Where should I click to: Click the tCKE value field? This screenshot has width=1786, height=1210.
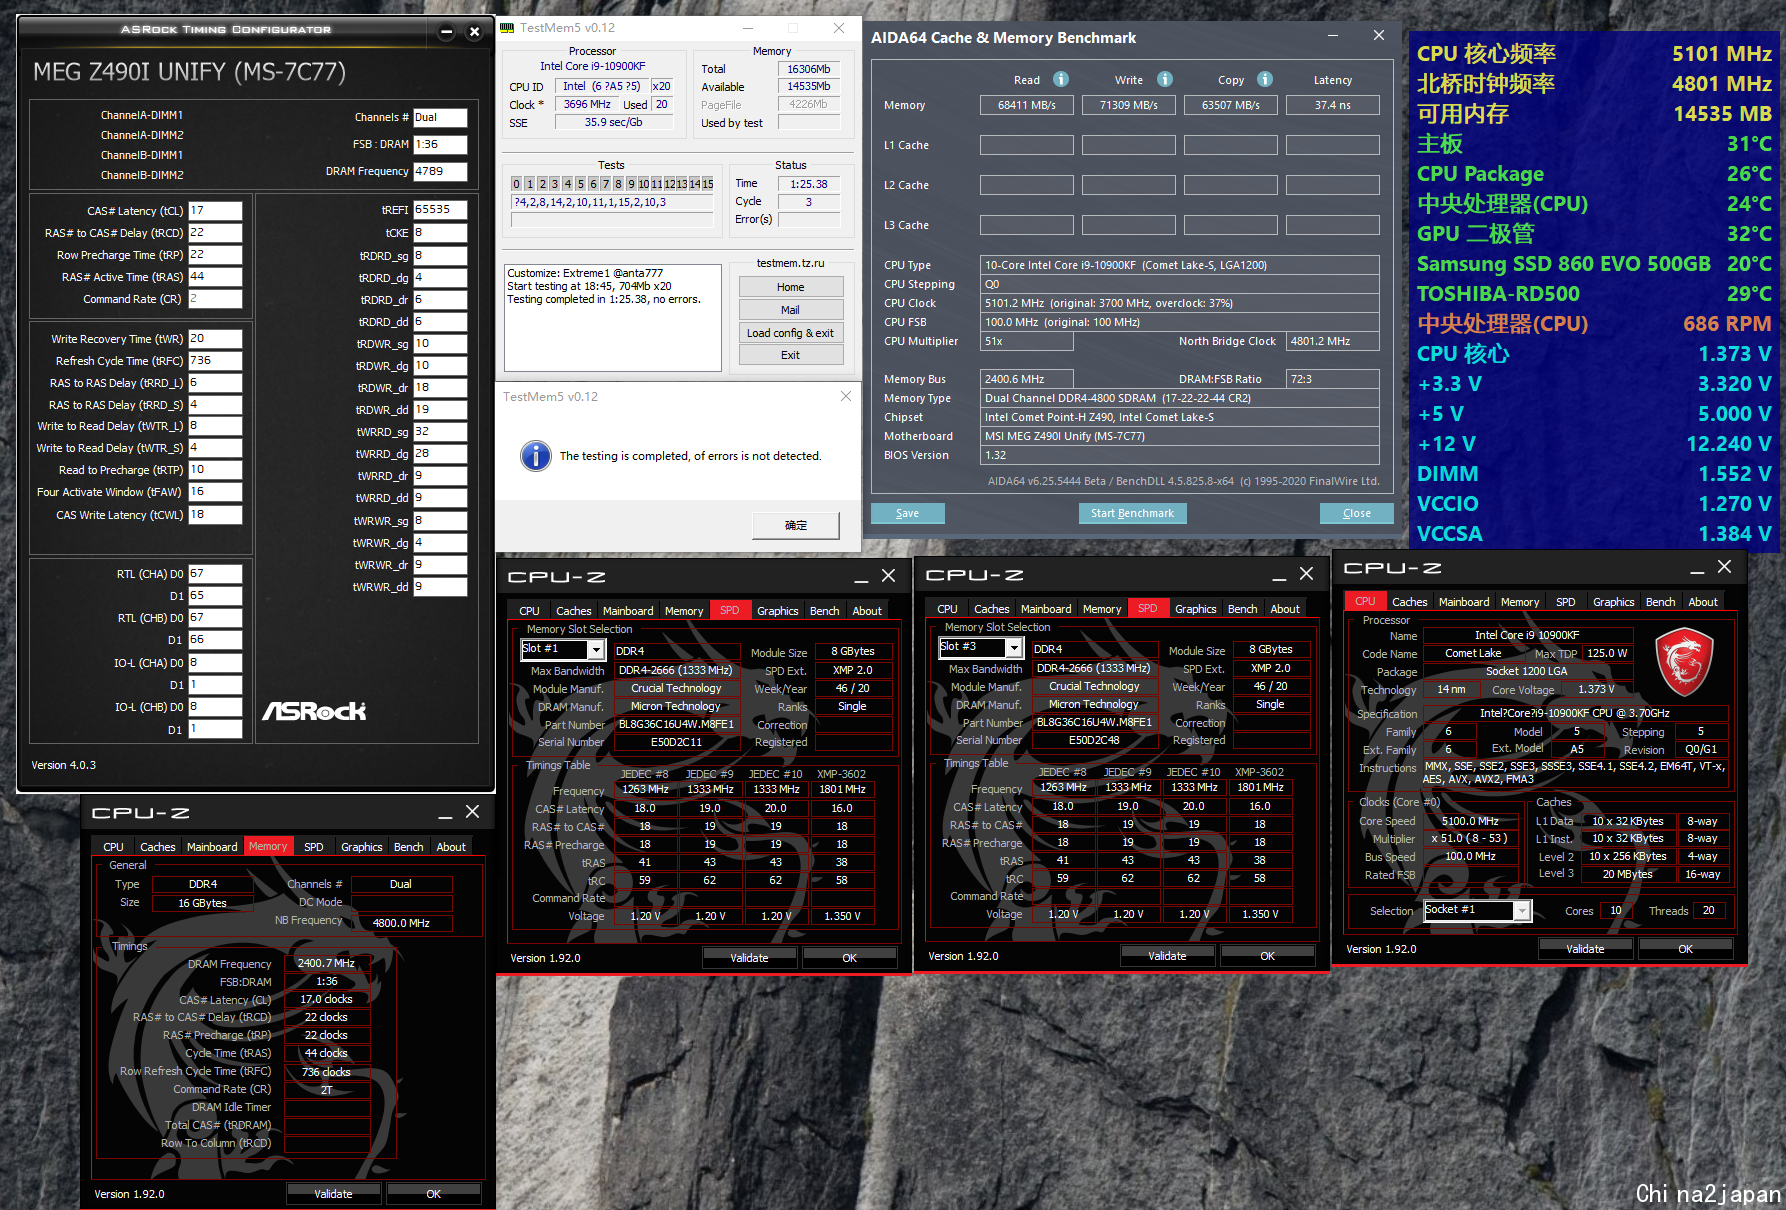coord(440,233)
